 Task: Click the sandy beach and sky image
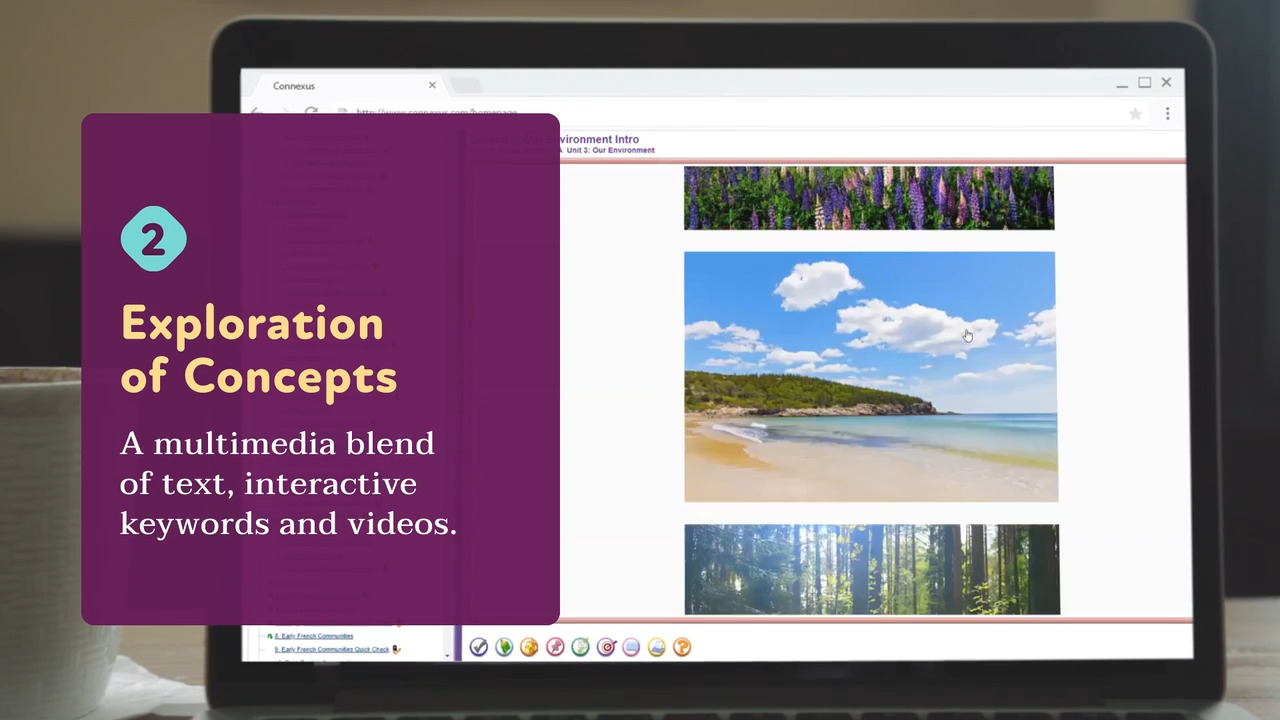coord(870,377)
